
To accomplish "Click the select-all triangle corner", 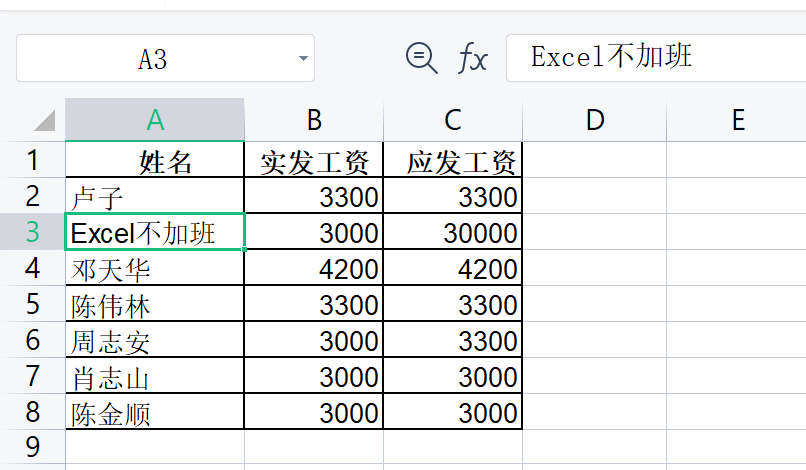I will coord(45,120).
